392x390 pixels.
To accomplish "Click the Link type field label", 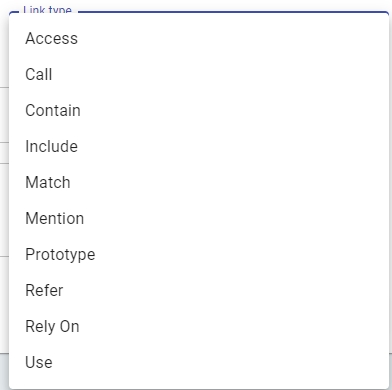I will pos(47,10).
